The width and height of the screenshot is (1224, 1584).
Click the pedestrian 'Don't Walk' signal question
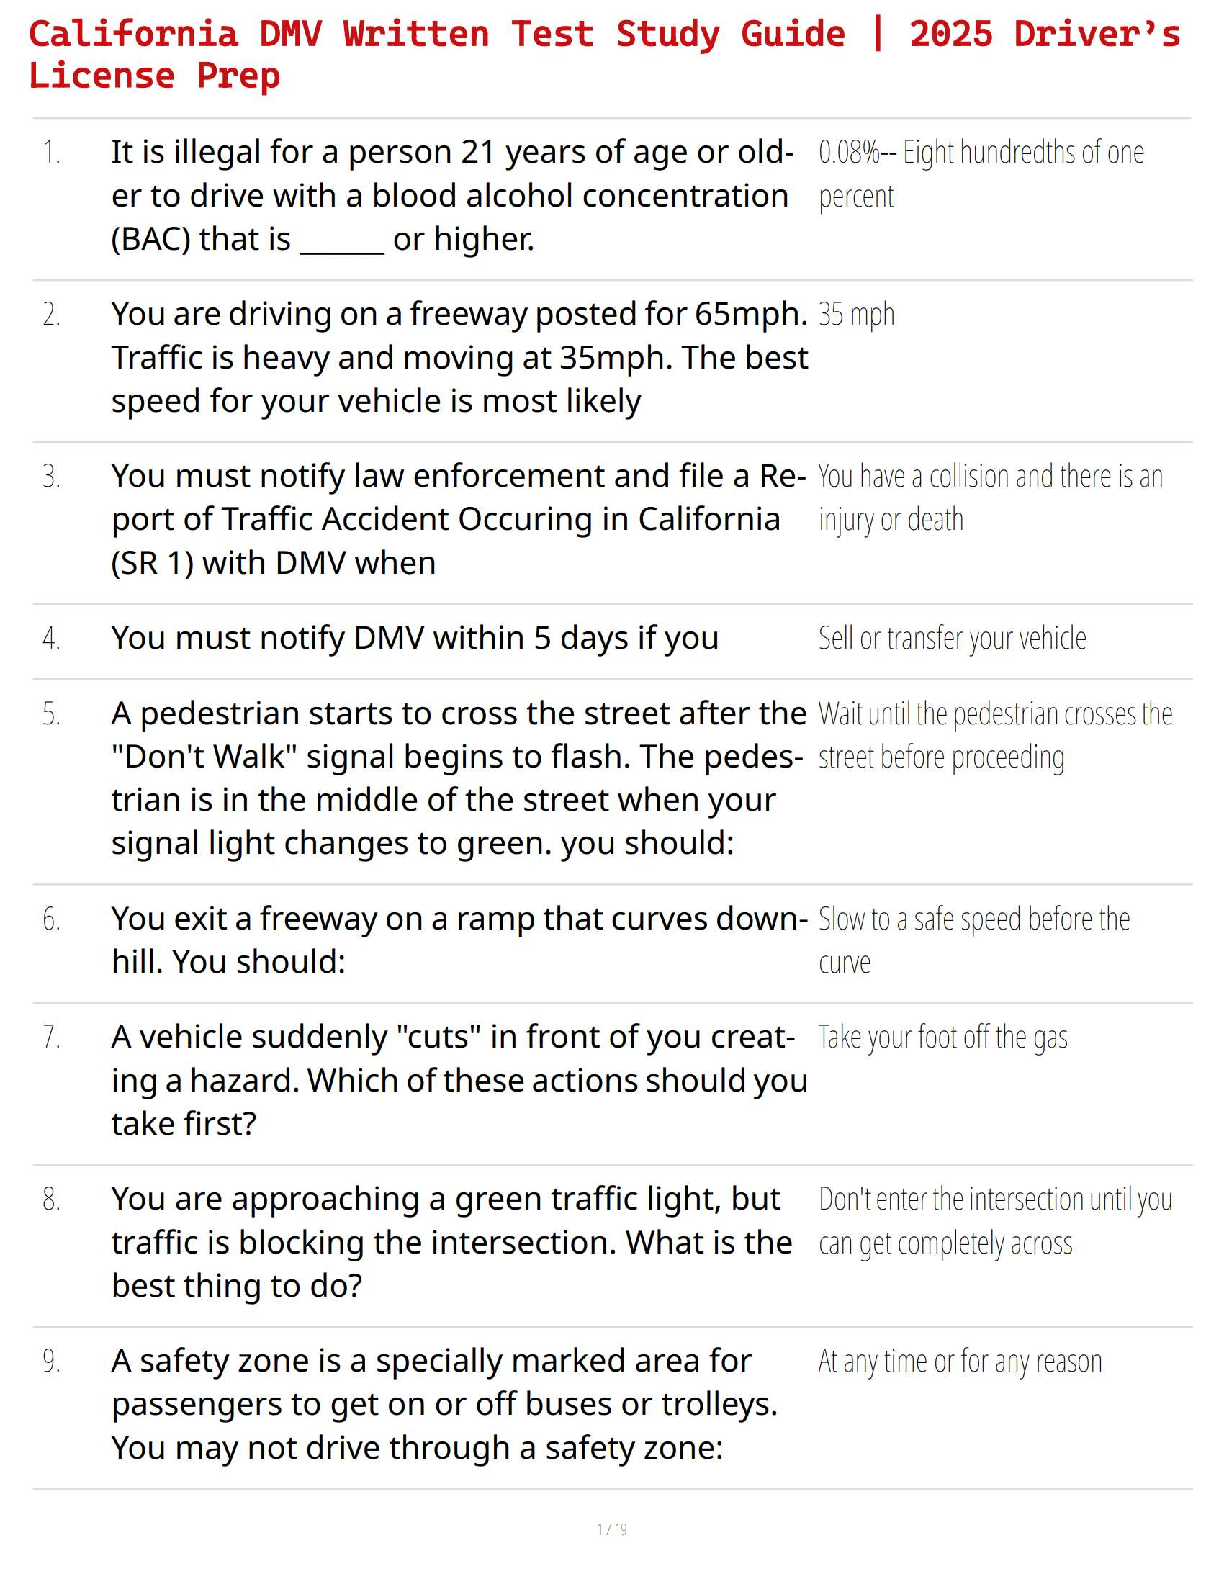[x=458, y=778]
